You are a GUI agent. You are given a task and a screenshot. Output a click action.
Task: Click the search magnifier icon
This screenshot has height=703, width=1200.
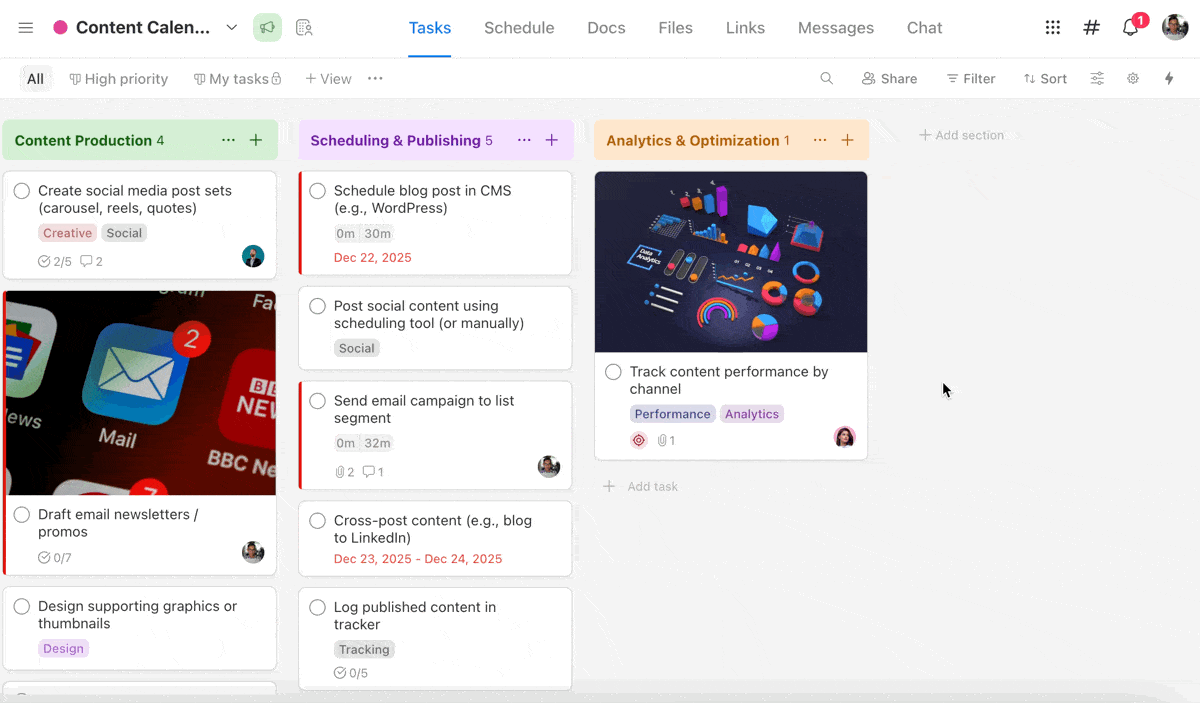827,79
